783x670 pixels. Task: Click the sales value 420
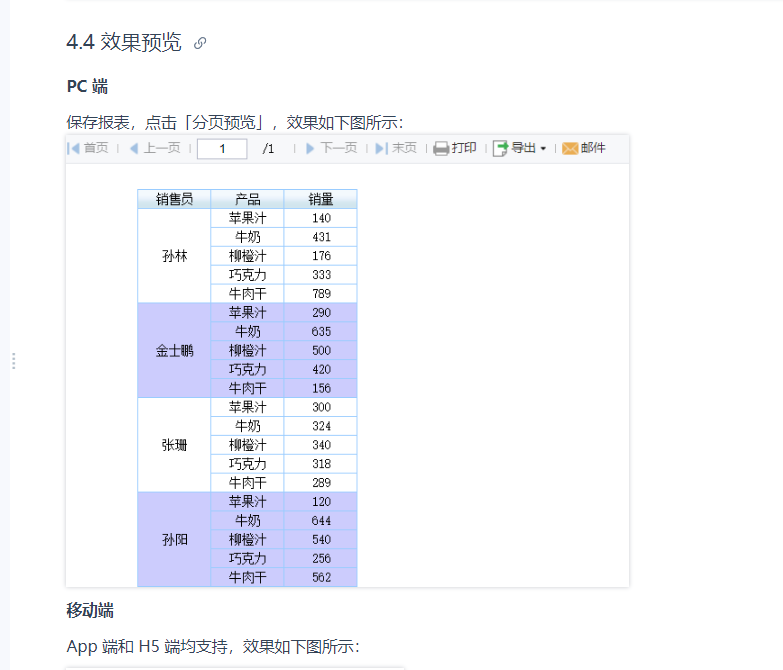click(x=321, y=369)
